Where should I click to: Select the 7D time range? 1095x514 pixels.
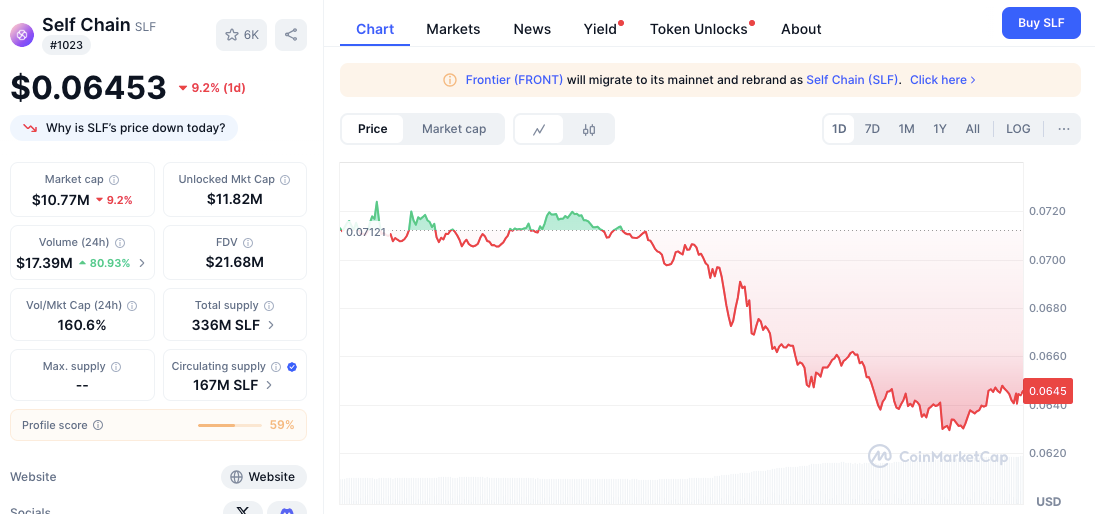(872, 128)
